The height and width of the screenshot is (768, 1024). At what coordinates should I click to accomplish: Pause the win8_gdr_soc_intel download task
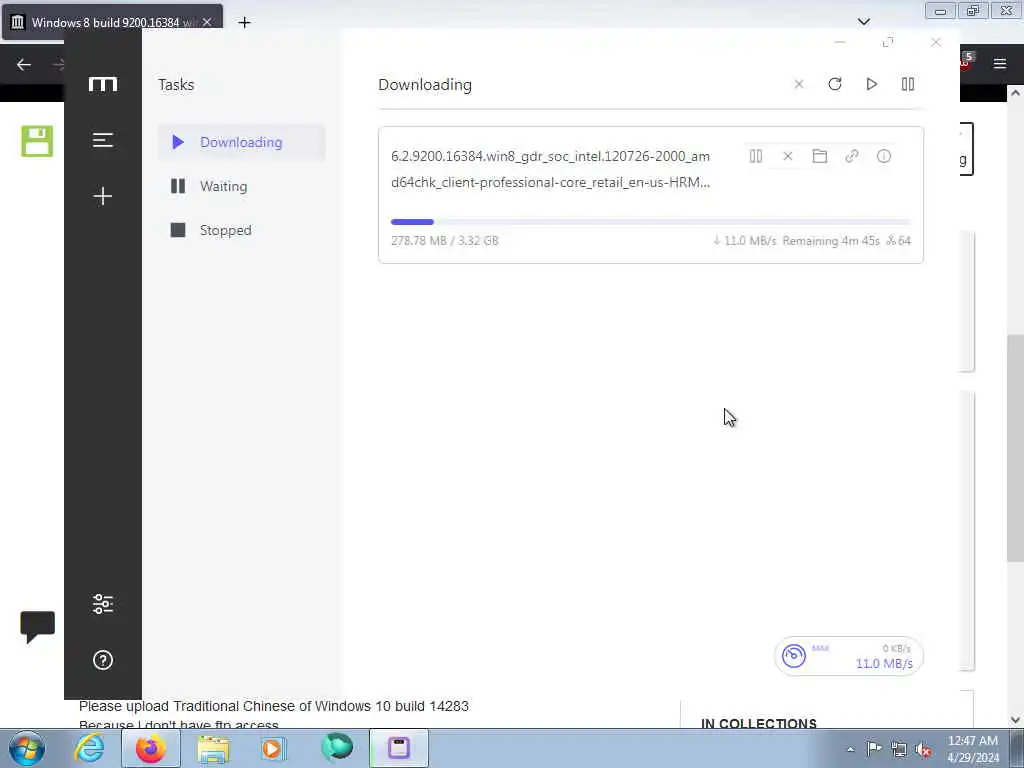coord(756,156)
